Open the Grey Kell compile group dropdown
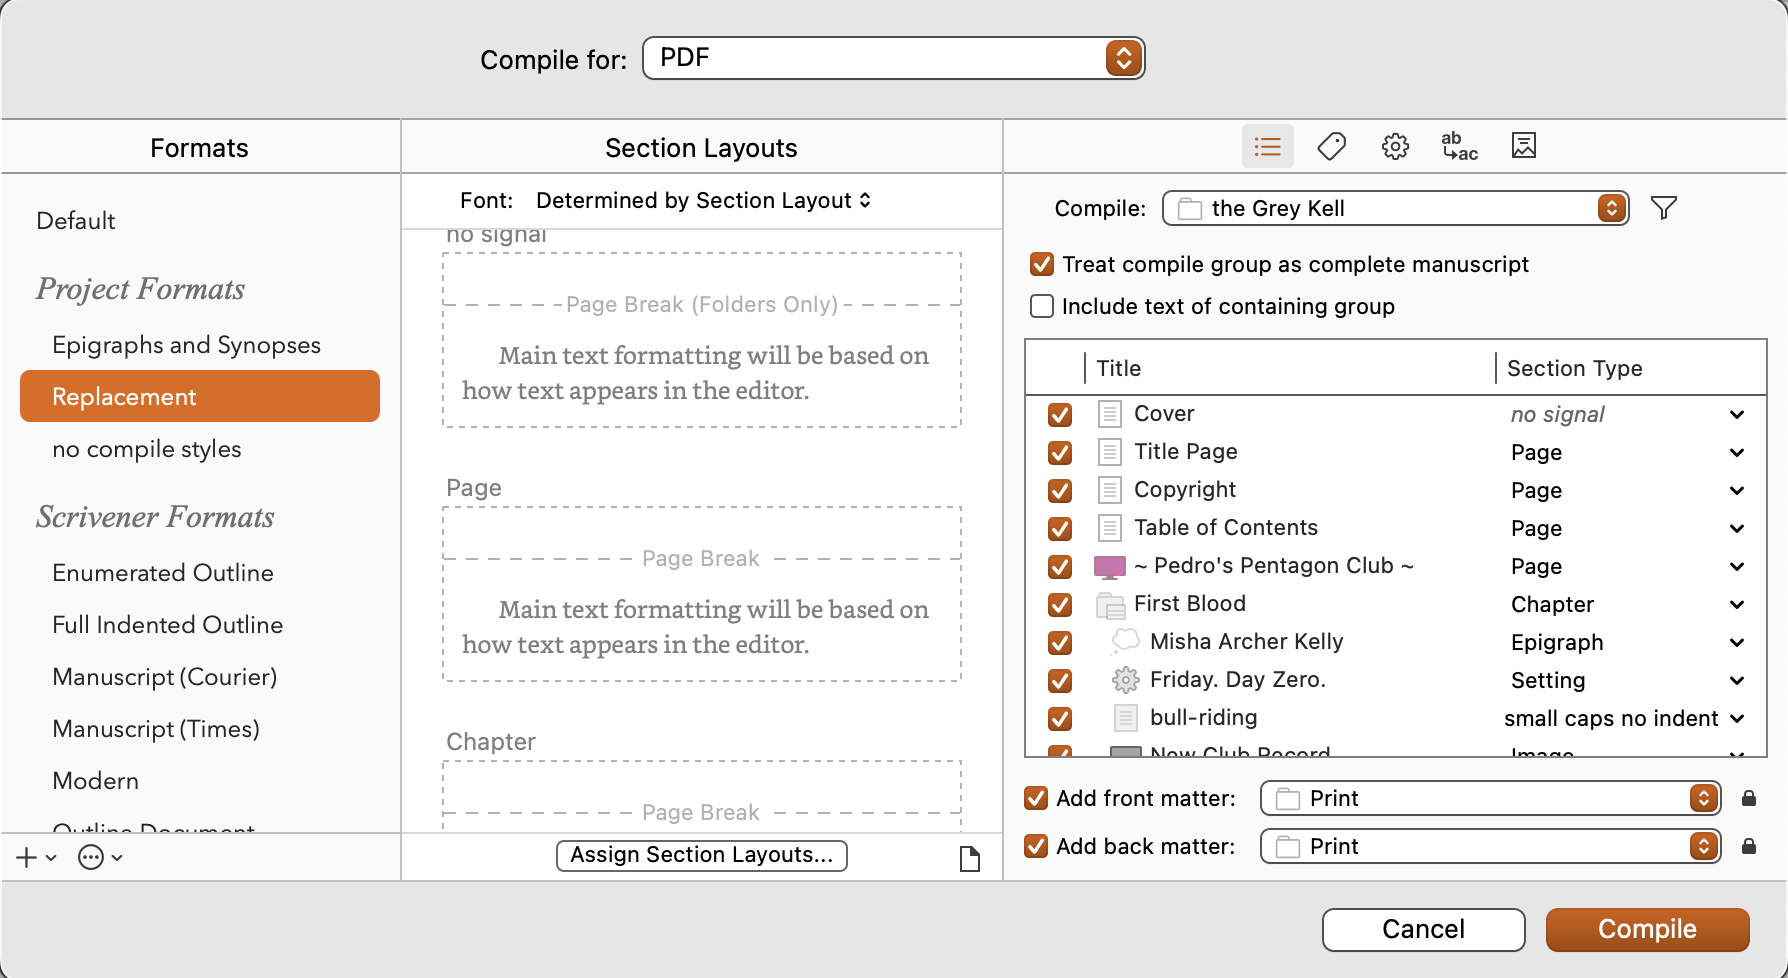The image size is (1788, 978). (1395, 208)
